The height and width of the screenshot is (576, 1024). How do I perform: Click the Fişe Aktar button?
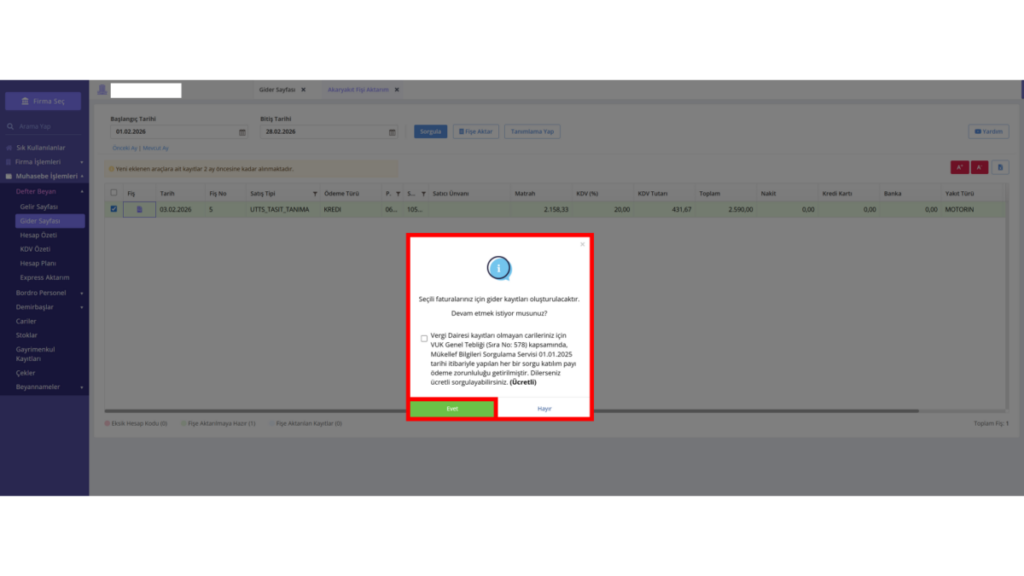tap(476, 131)
